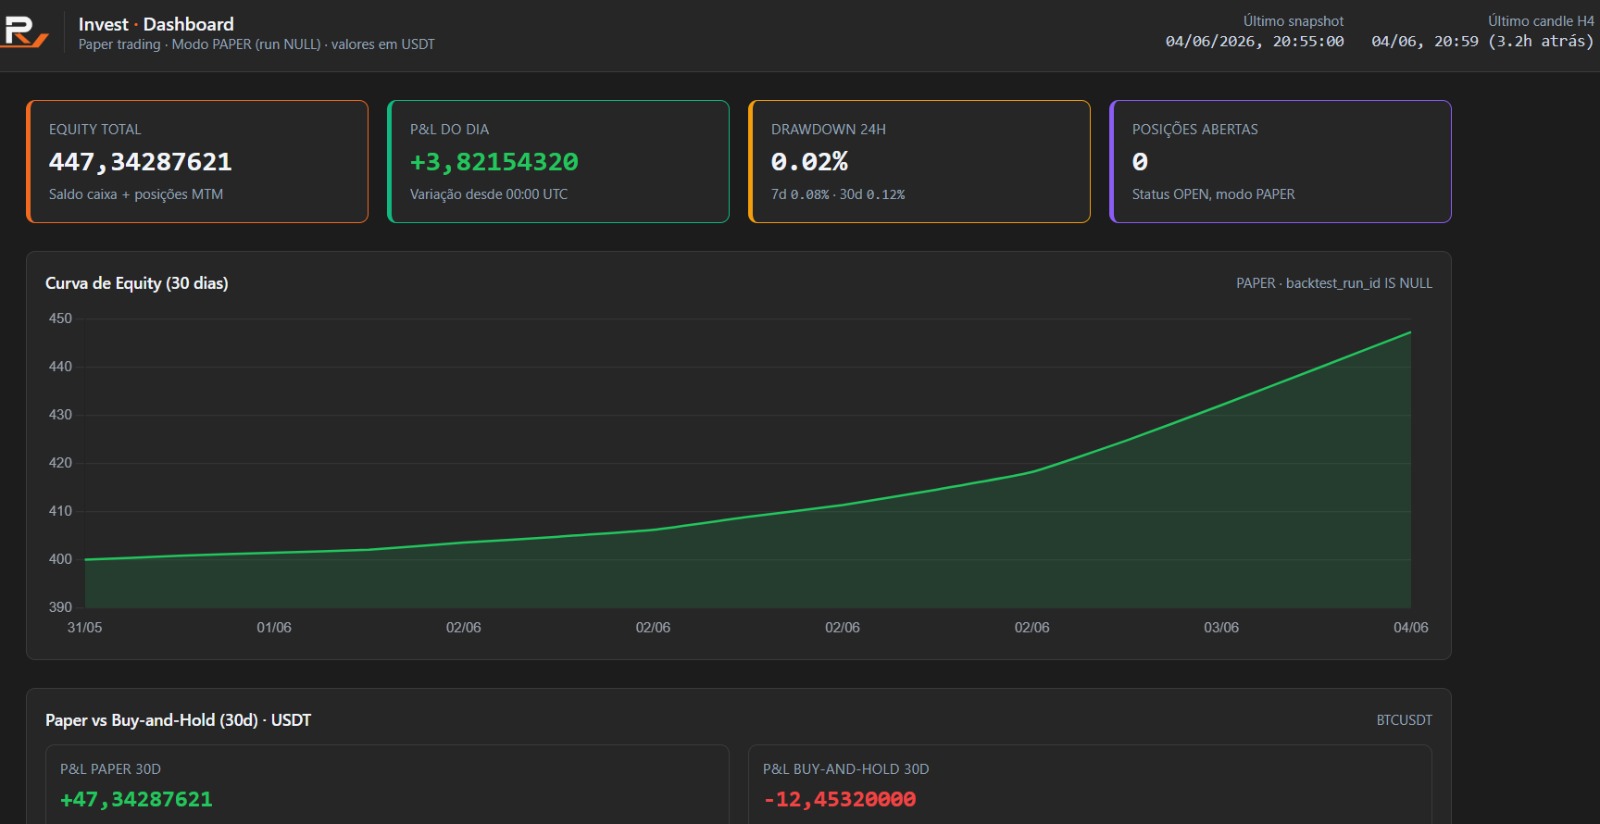Click the "430" y-axis label
Viewport: 1600px width, 824px height.
60,415
